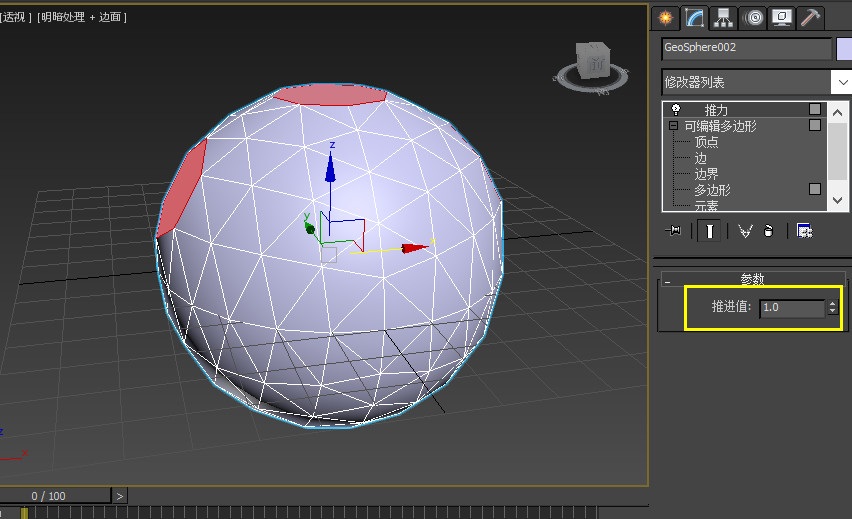Screen dimensions: 852x519
Task: Open Configure Modifier Sets icon
Action: click(x=804, y=231)
